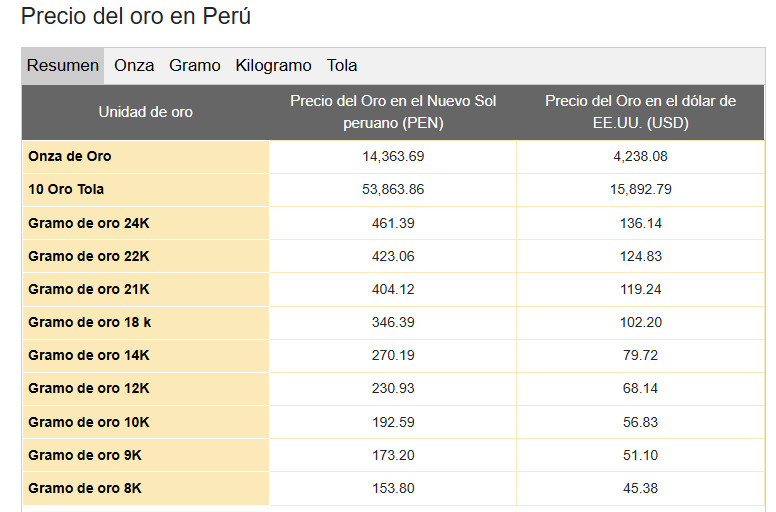Switch to the Kilogramo tab
This screenshot has height=512, width=776.
[273, 66]
